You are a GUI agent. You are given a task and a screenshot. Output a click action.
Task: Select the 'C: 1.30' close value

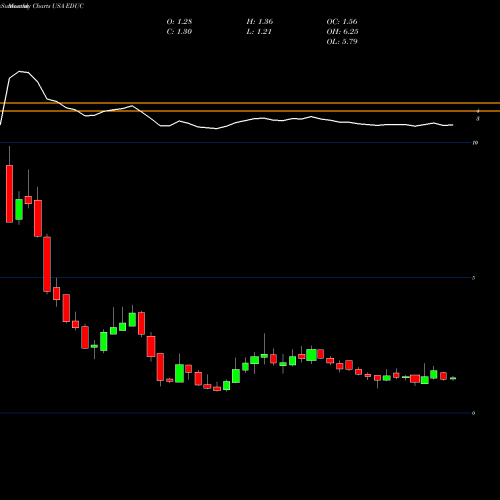[x=179, y=31]
